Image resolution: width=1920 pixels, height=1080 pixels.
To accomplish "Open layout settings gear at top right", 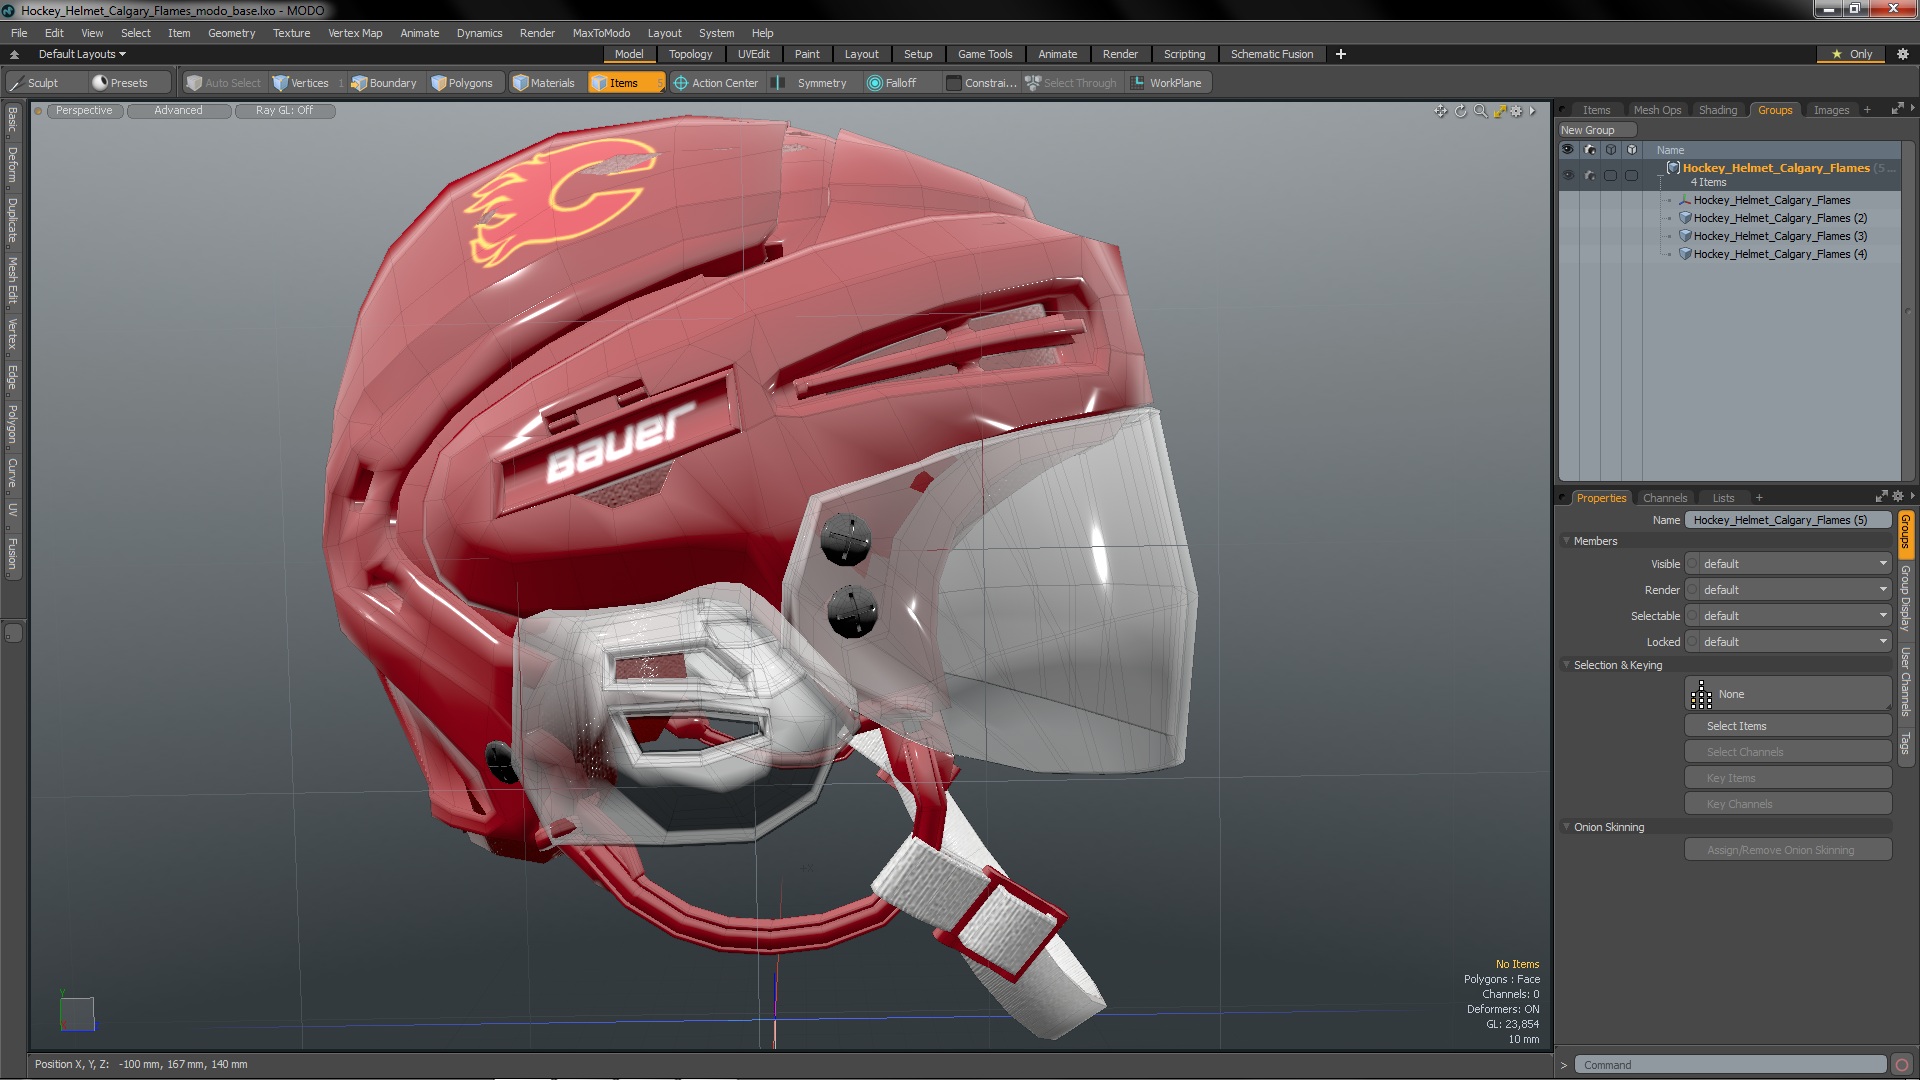I will [1902, 54].
